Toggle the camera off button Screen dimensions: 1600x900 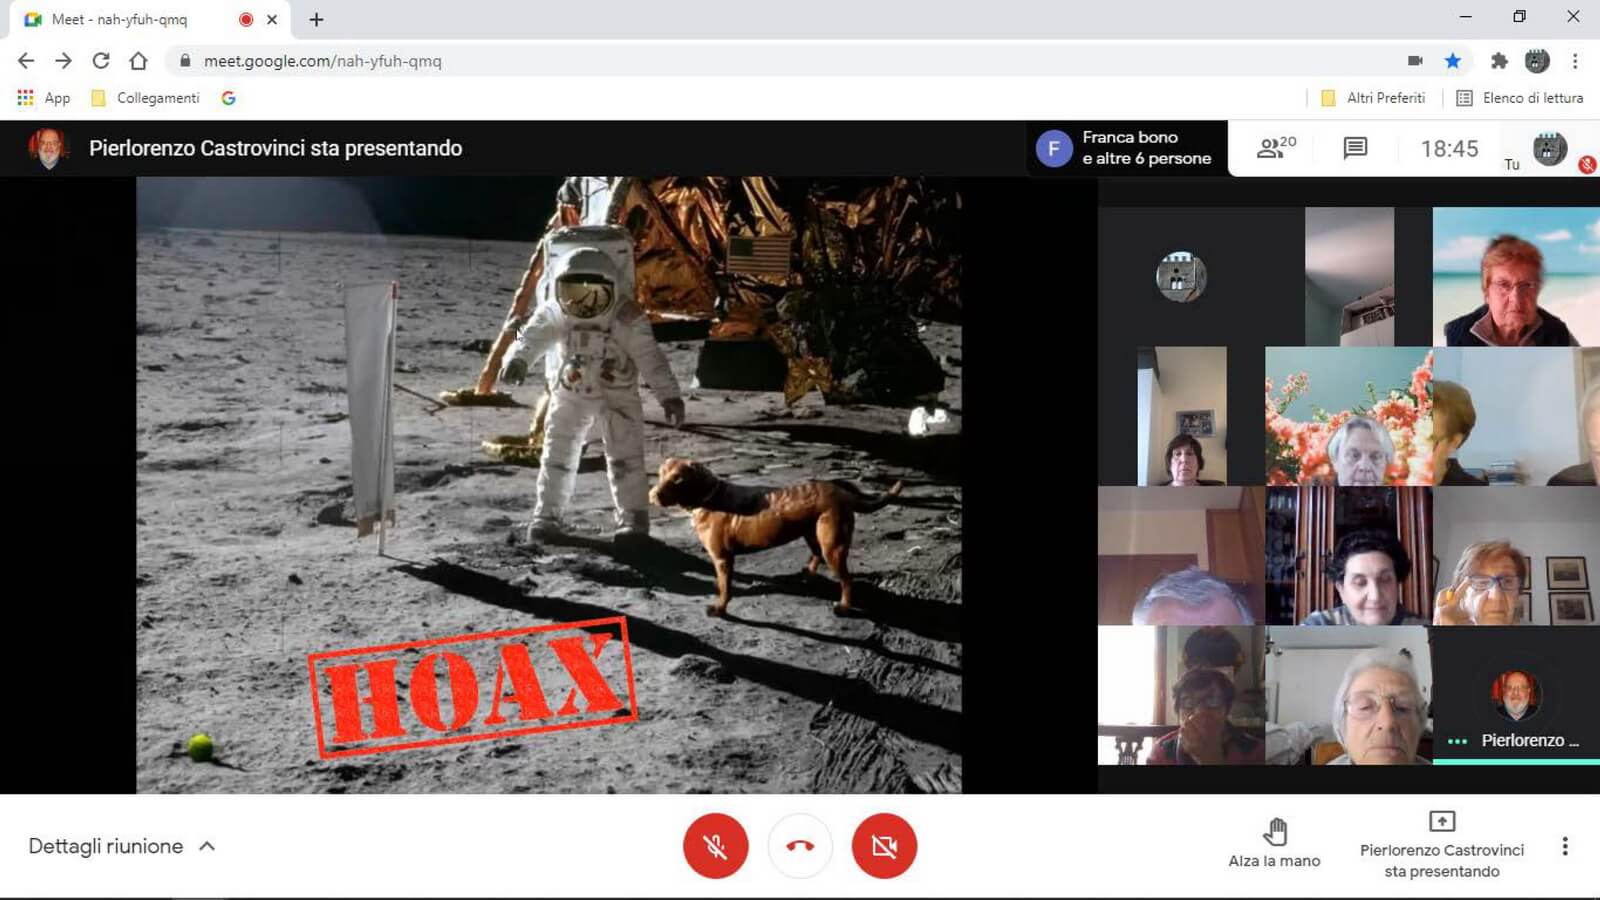tap(884, 846)
